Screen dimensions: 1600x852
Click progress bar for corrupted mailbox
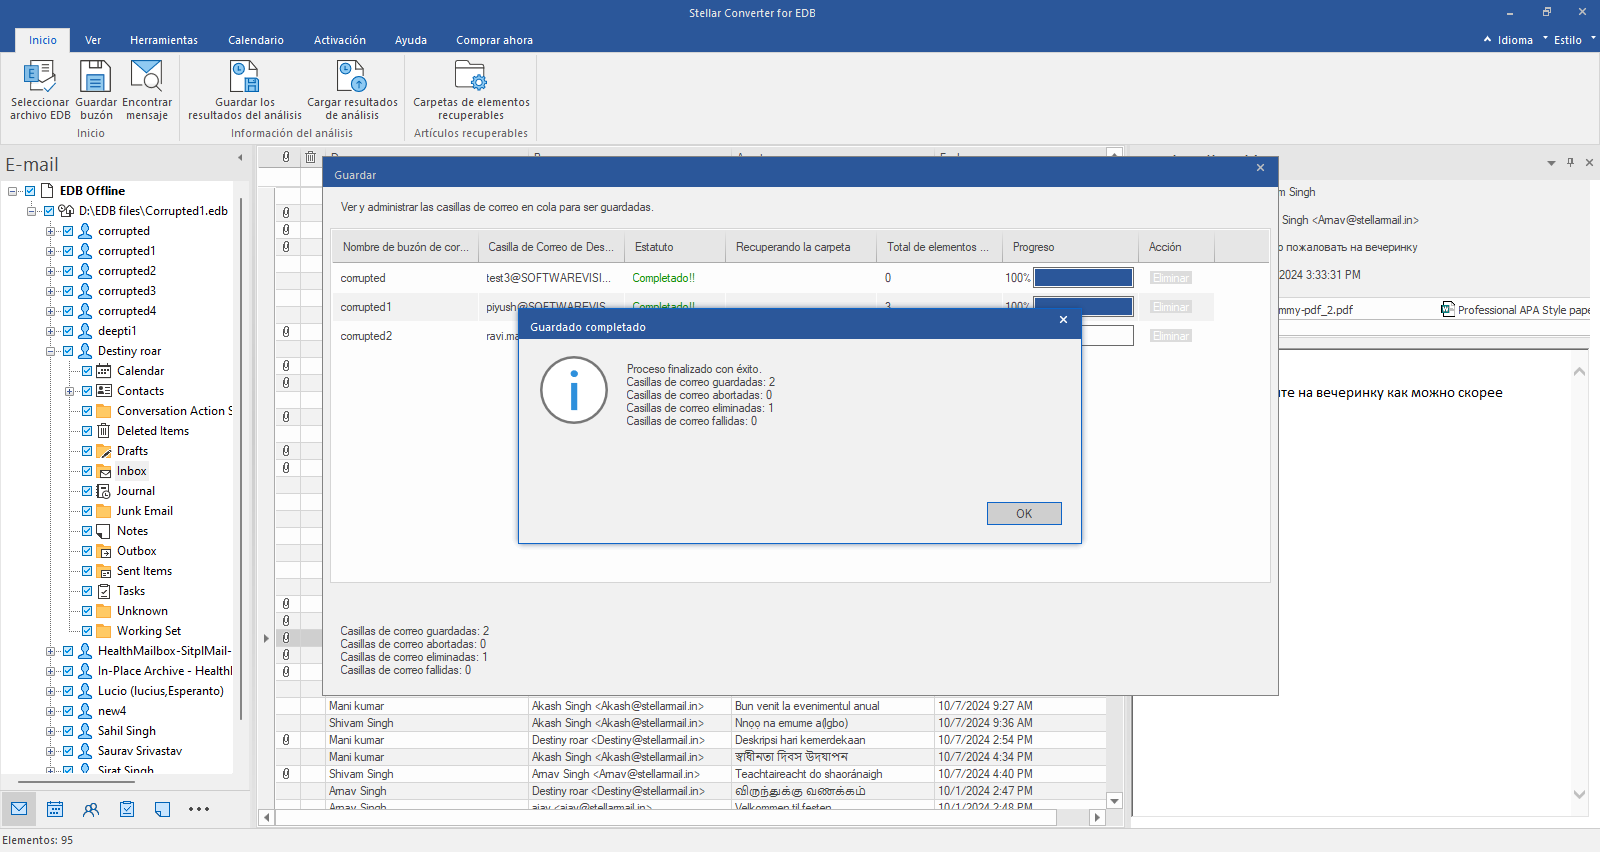(x=1083, y=278)
